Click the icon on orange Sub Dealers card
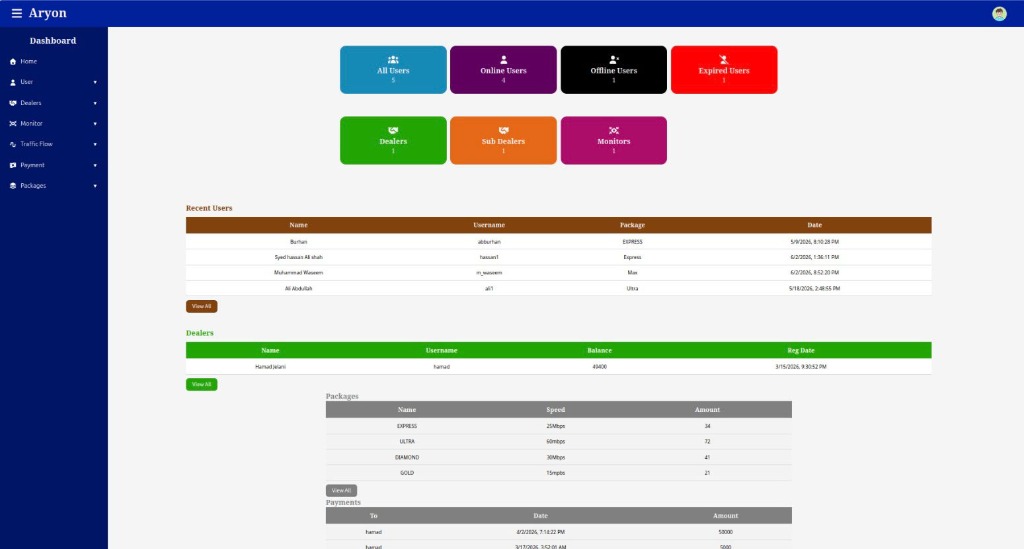The height and width of the screenshot is (549, 1024). tap(504, 131)
